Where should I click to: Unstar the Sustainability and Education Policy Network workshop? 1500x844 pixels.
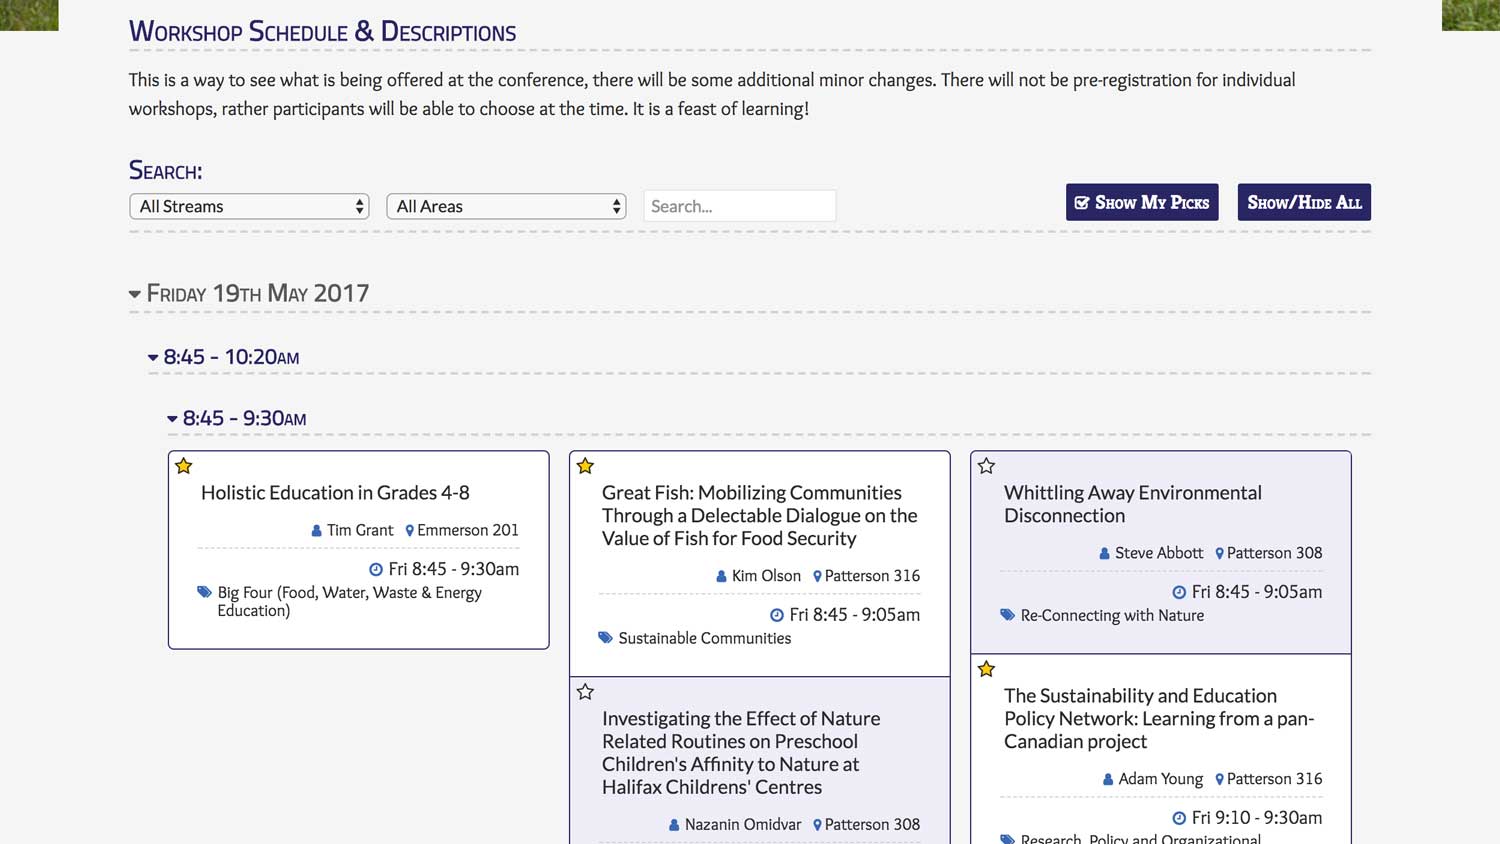click(987, 669)
